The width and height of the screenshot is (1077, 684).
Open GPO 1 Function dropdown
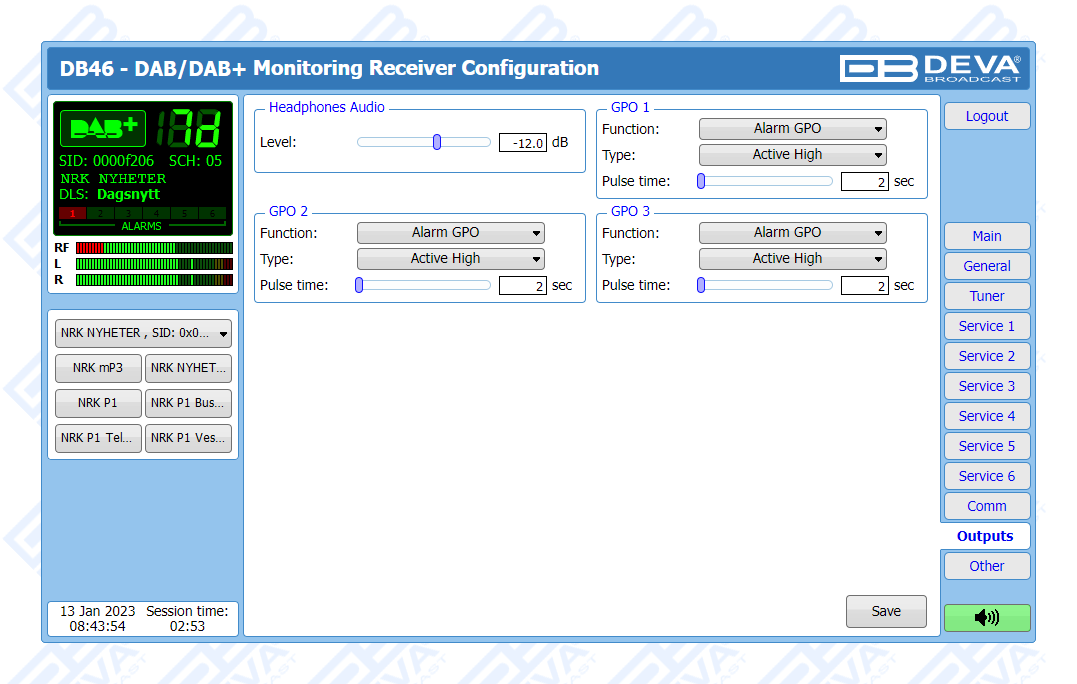coord(792,129)
